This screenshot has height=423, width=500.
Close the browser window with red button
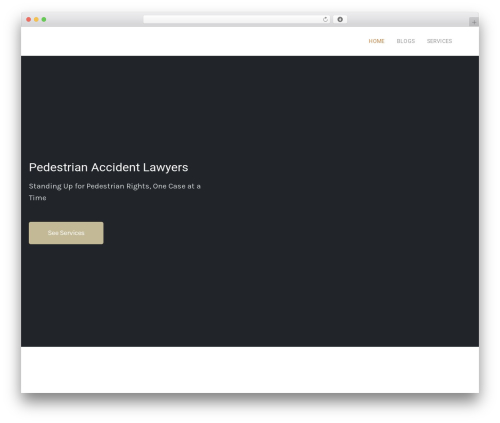pyautogui.click(x=29, y=20)
